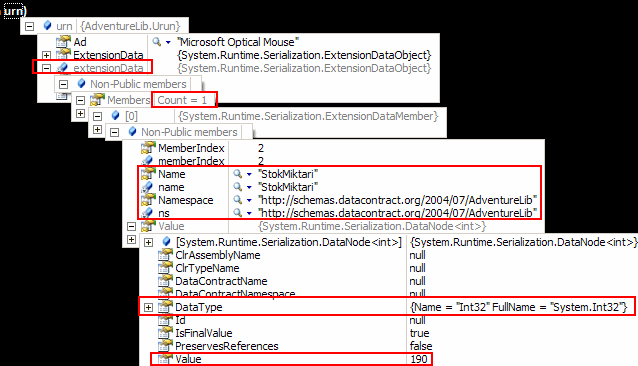Viewport: 638px width, 366px height.
Task: Click the extensionData private field icon
Action: (x=63, y=68)
